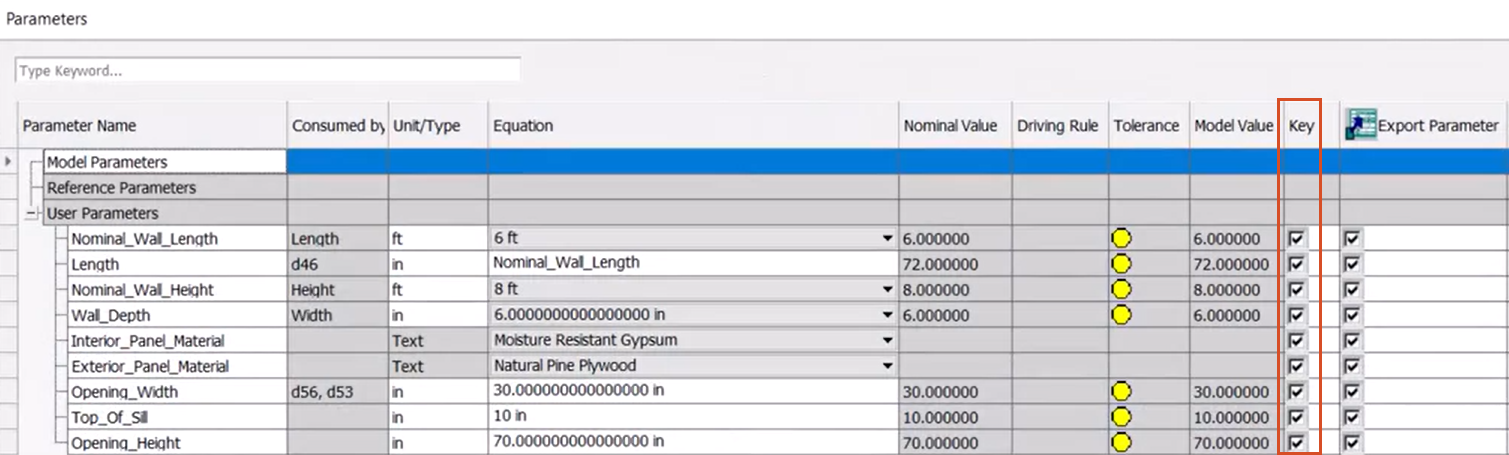
Task: Click the Driving Rule column header
Action: (x=1059, y=125)
